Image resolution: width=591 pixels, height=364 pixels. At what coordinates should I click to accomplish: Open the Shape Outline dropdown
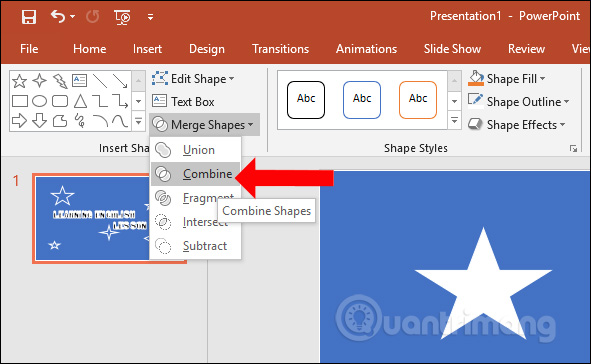(519, 101)
